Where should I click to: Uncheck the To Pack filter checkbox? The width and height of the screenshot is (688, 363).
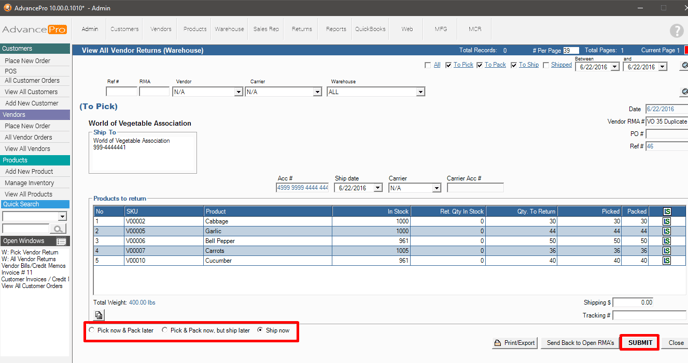[480, 65]
